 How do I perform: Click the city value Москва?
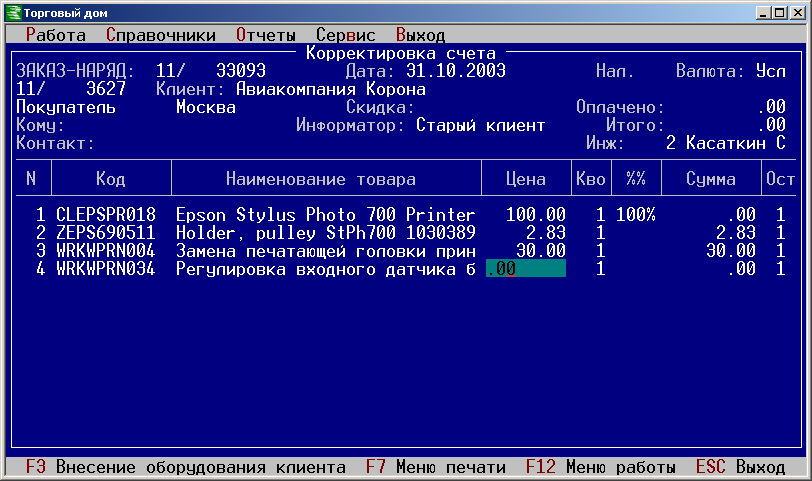(x=206, y=107)
